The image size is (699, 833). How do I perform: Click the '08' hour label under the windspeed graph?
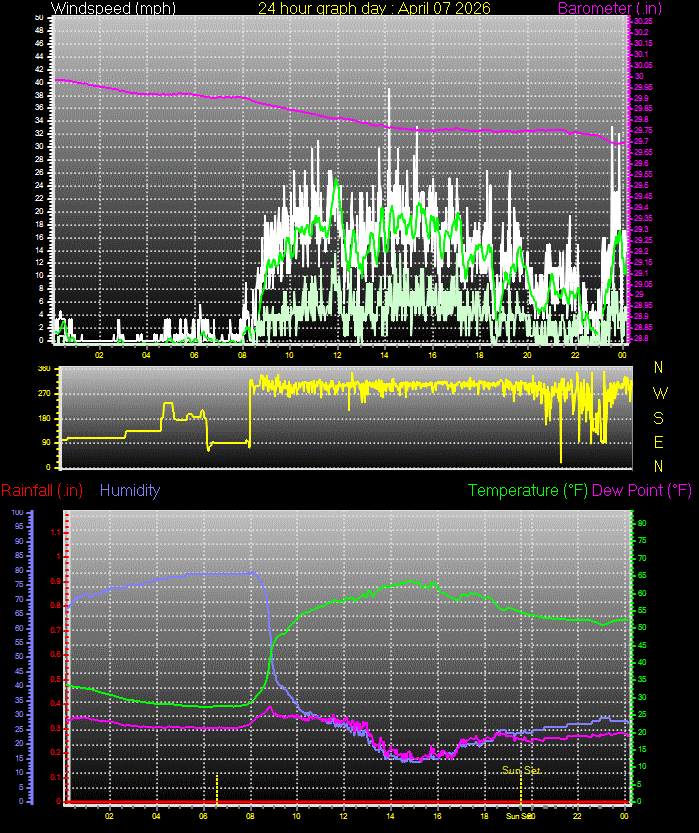pyautogui.click(x=242, y=355)
